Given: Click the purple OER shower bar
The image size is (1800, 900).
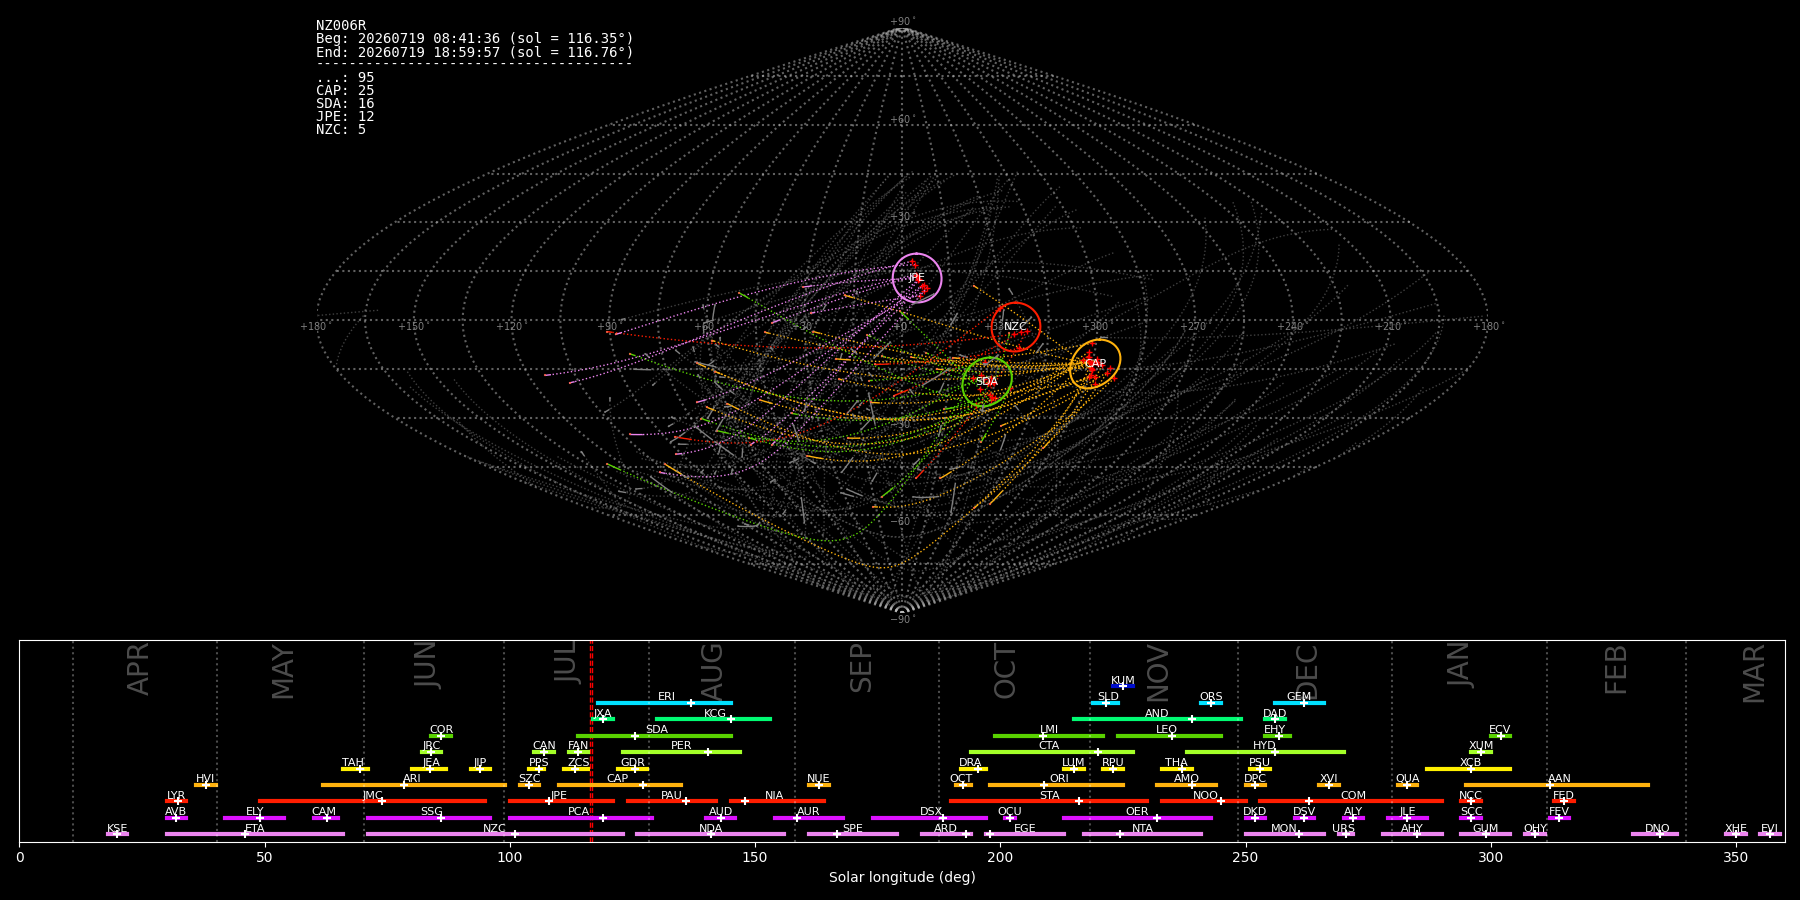Looking at the screenshot, I should [1137, 818].
